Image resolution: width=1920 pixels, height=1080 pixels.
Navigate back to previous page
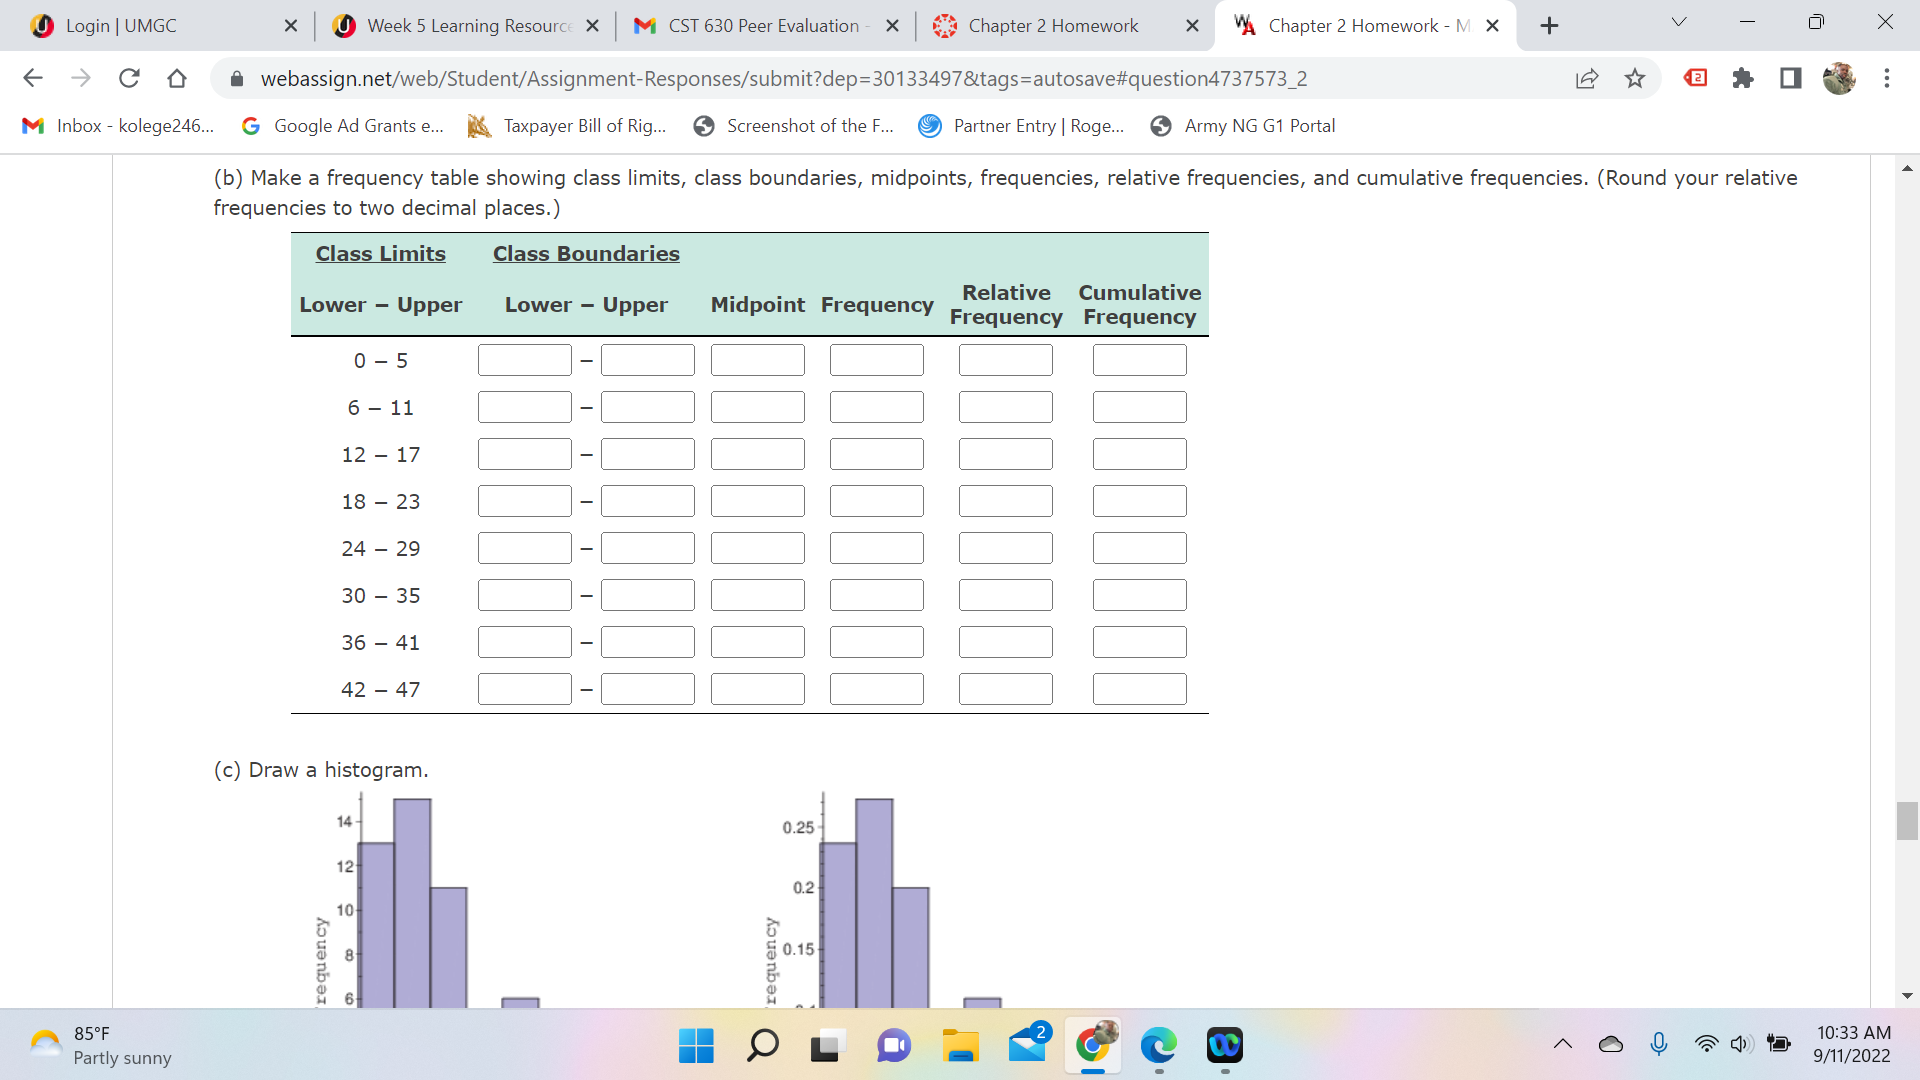click(x=33, y=78)
